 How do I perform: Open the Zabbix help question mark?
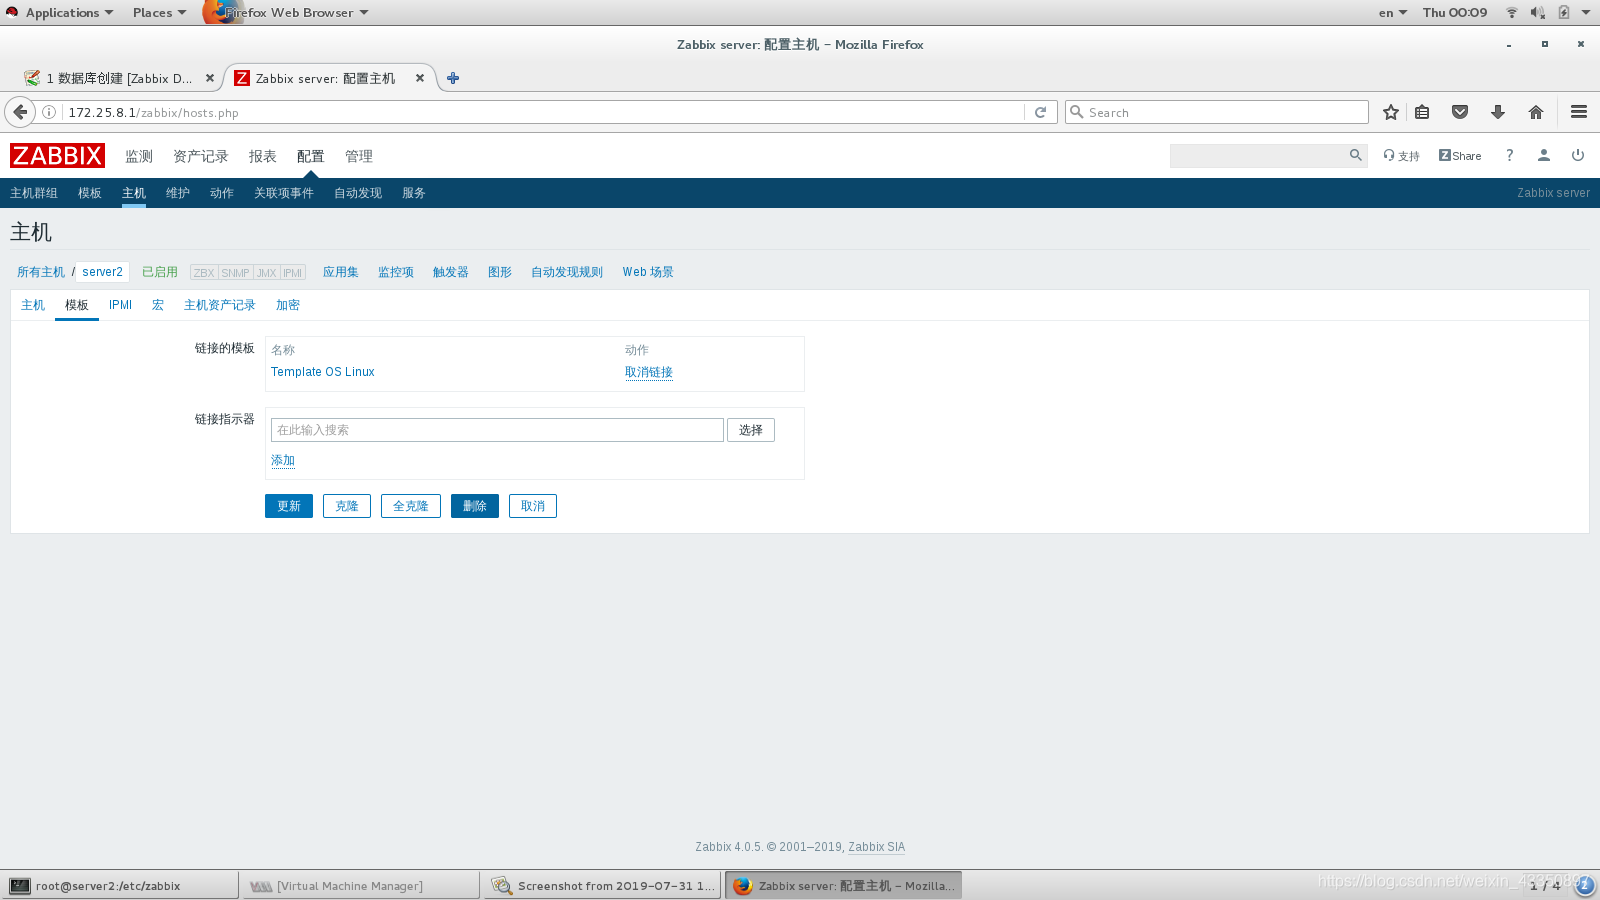1509,155
